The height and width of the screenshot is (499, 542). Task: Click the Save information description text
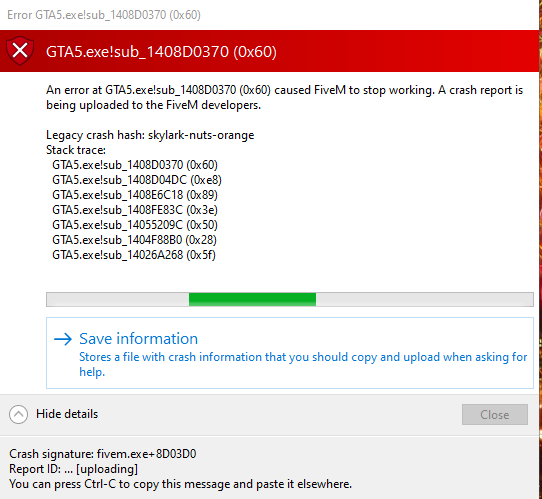tap(303, 364)
